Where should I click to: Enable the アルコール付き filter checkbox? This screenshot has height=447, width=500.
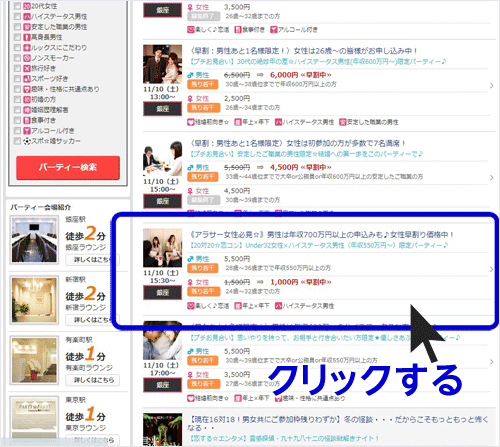(17, 130)
